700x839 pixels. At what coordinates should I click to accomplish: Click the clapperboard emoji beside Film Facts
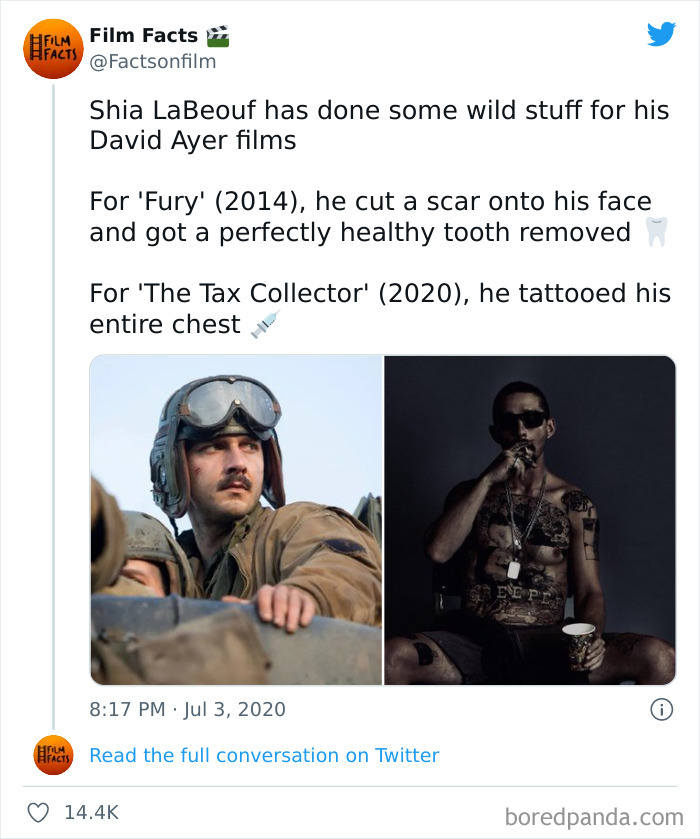pos(217,36)
